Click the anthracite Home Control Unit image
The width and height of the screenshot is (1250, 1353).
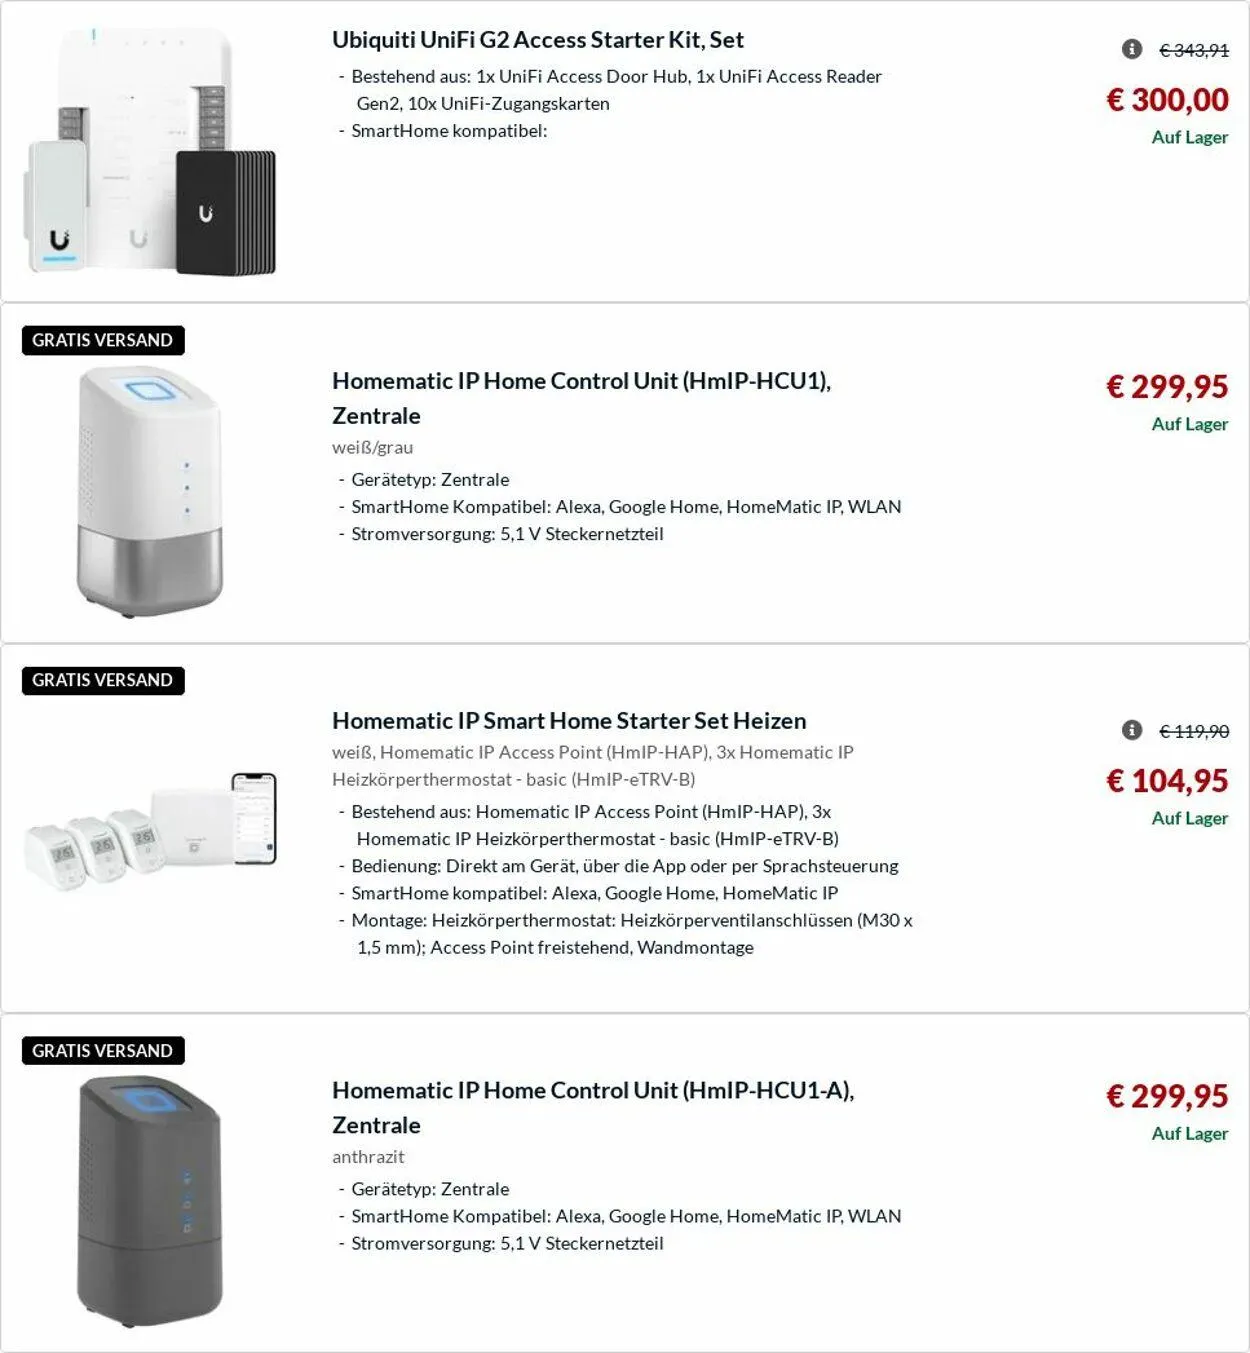[150, 1201]
